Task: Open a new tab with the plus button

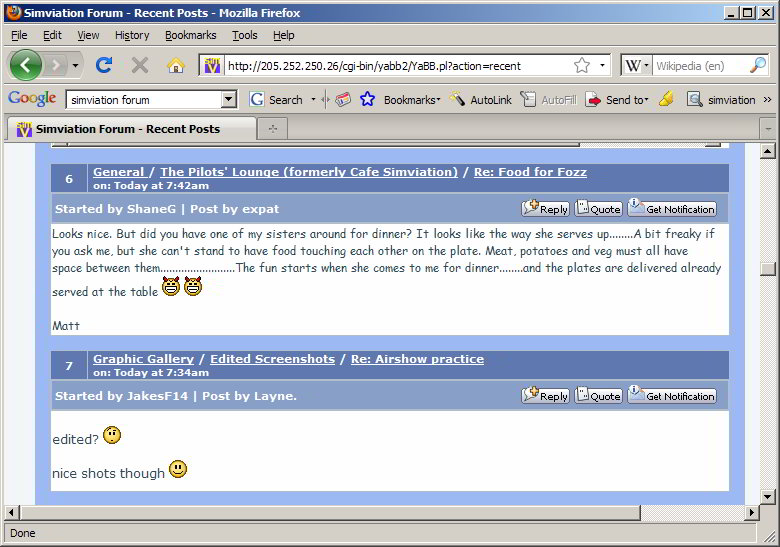Action: tap(271, 129)
